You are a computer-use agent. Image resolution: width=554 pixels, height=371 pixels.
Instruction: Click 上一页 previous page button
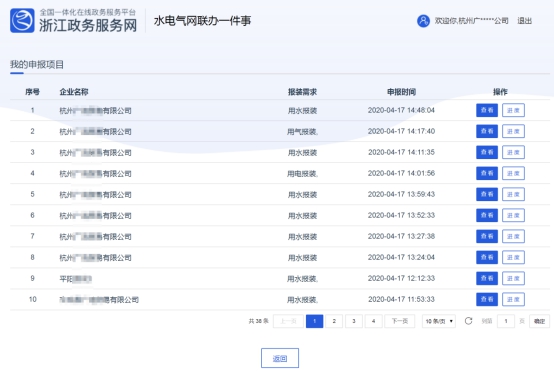point(288,321)
